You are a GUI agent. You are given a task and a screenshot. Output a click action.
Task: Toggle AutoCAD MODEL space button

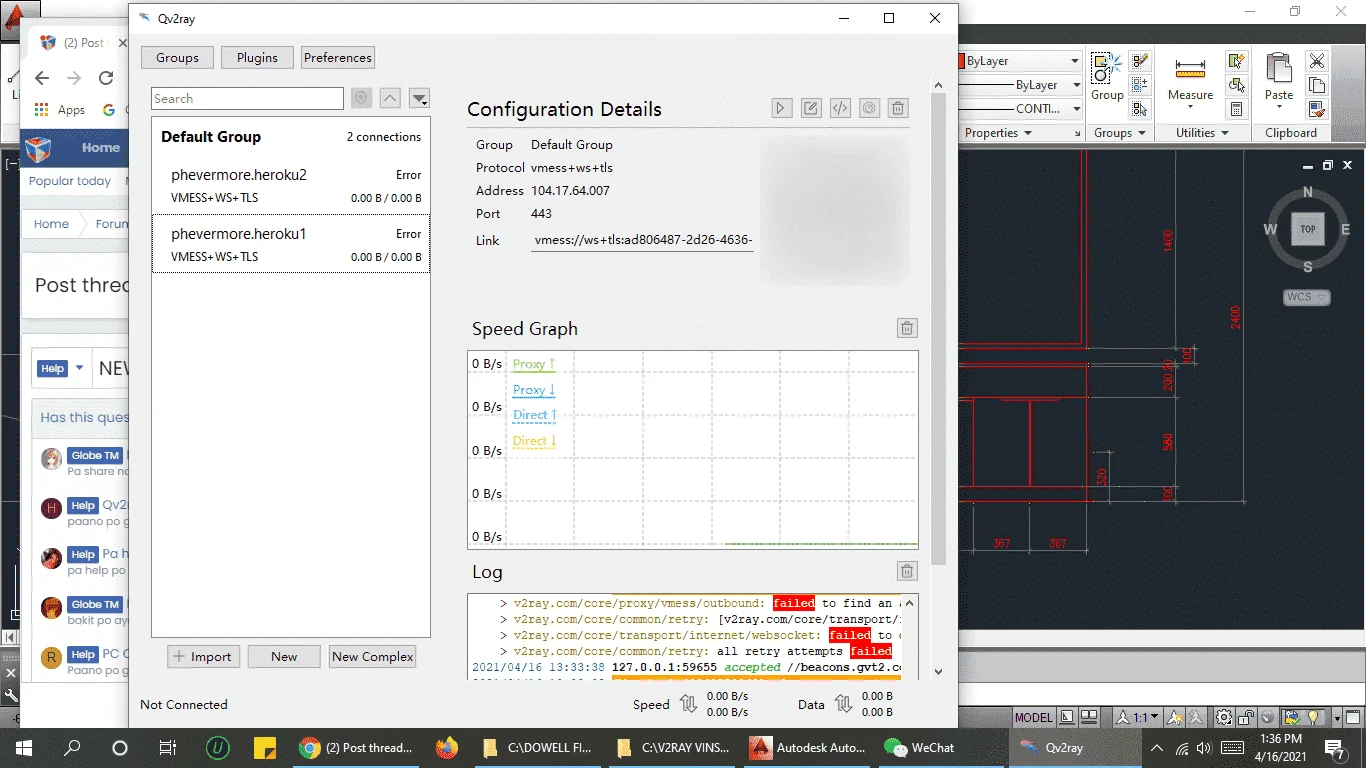1034,718
